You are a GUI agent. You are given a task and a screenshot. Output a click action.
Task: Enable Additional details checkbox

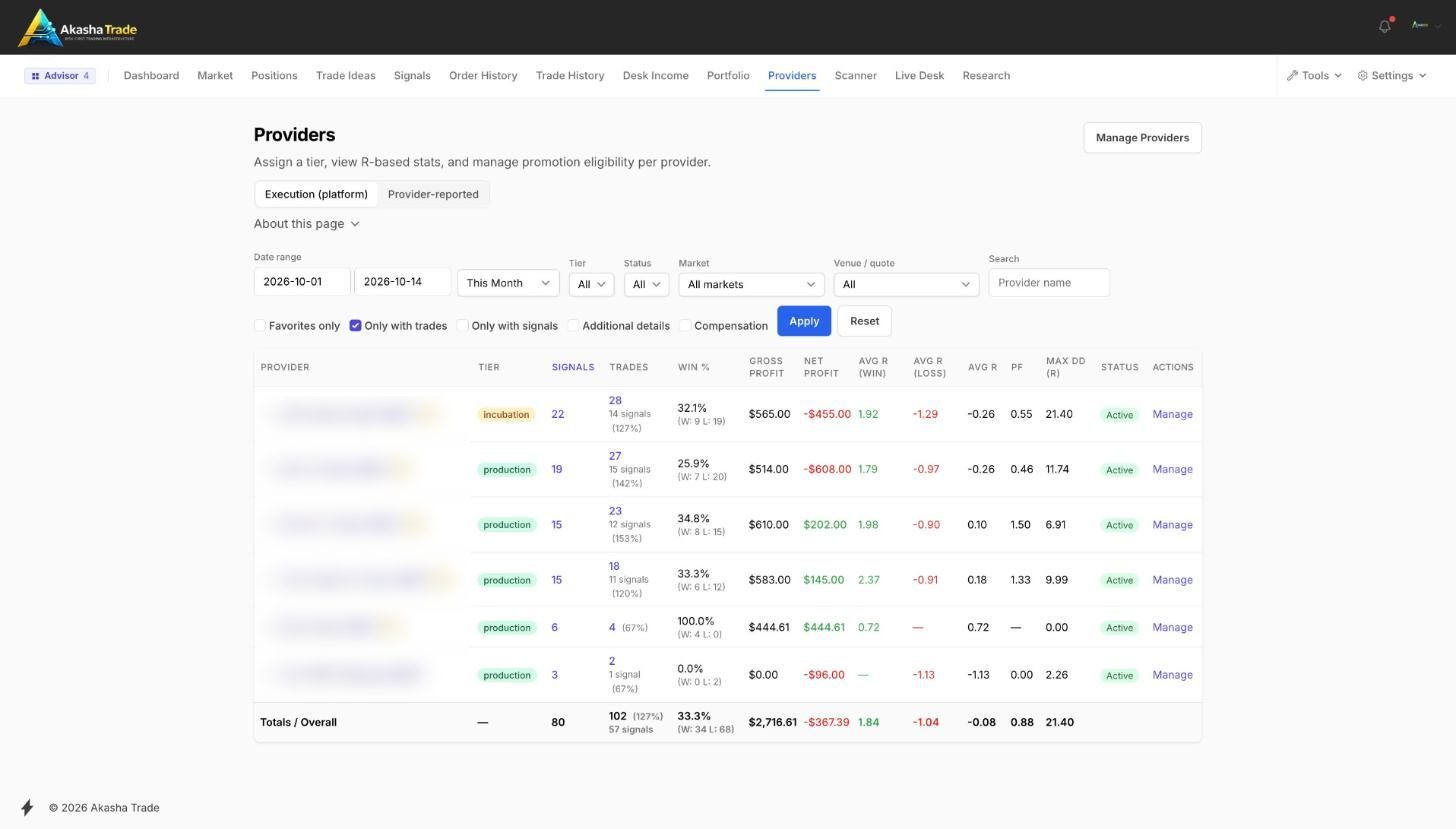point(574,326)
